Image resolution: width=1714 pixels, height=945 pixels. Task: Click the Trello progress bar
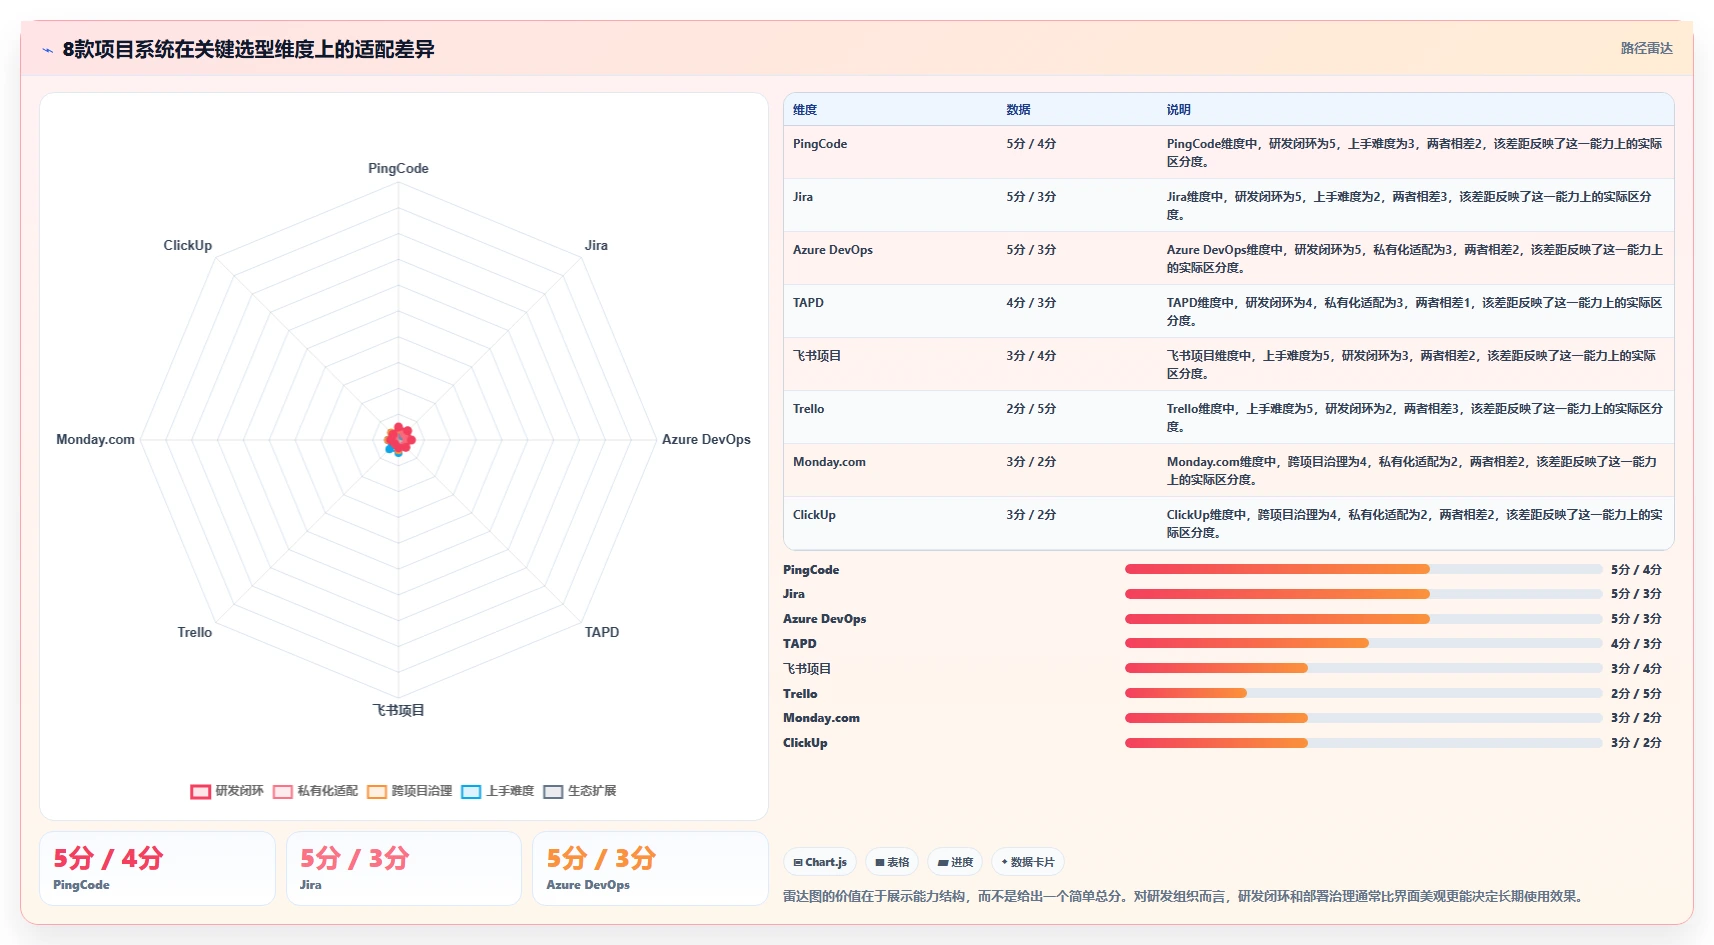click(1363, 693)
